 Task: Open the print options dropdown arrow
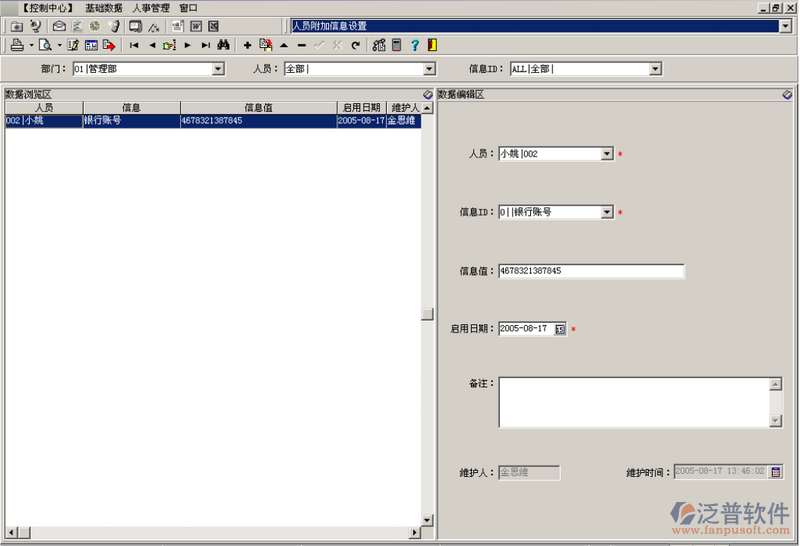[x=31, y=45]
